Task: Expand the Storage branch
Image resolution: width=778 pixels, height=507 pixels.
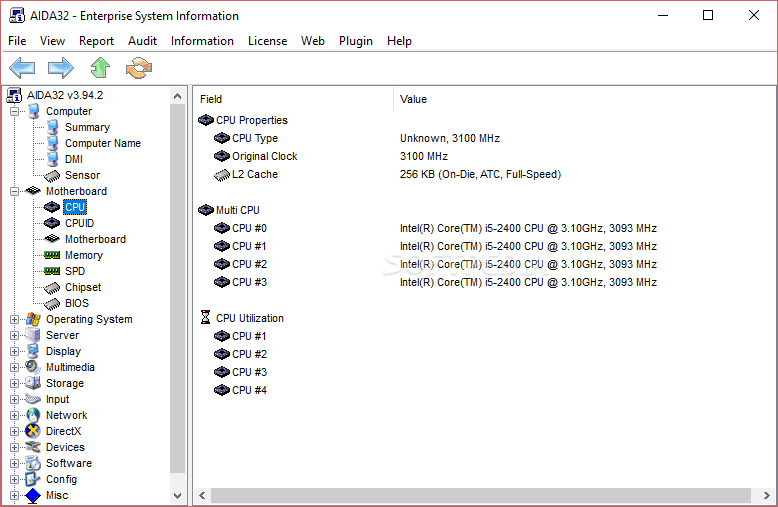Action: [14, 383]
